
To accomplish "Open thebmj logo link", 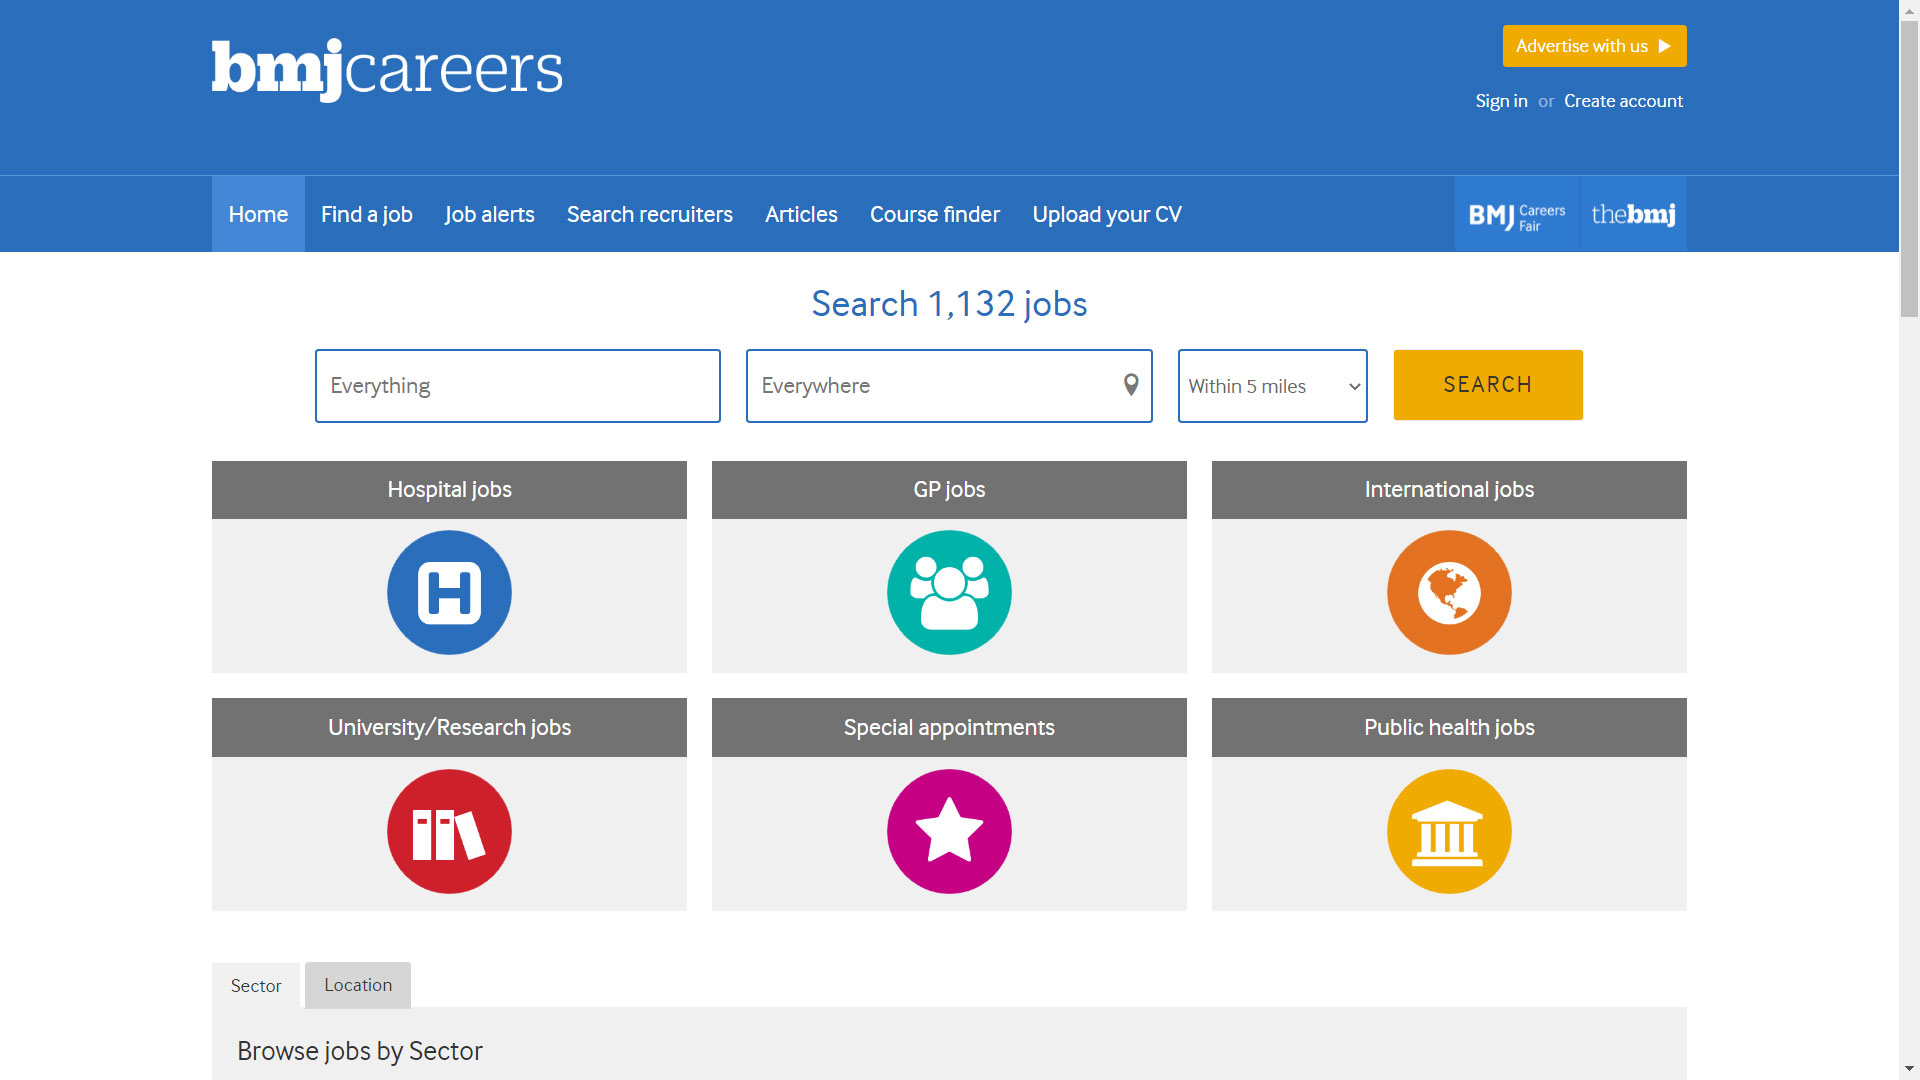I will [1634, 215].
